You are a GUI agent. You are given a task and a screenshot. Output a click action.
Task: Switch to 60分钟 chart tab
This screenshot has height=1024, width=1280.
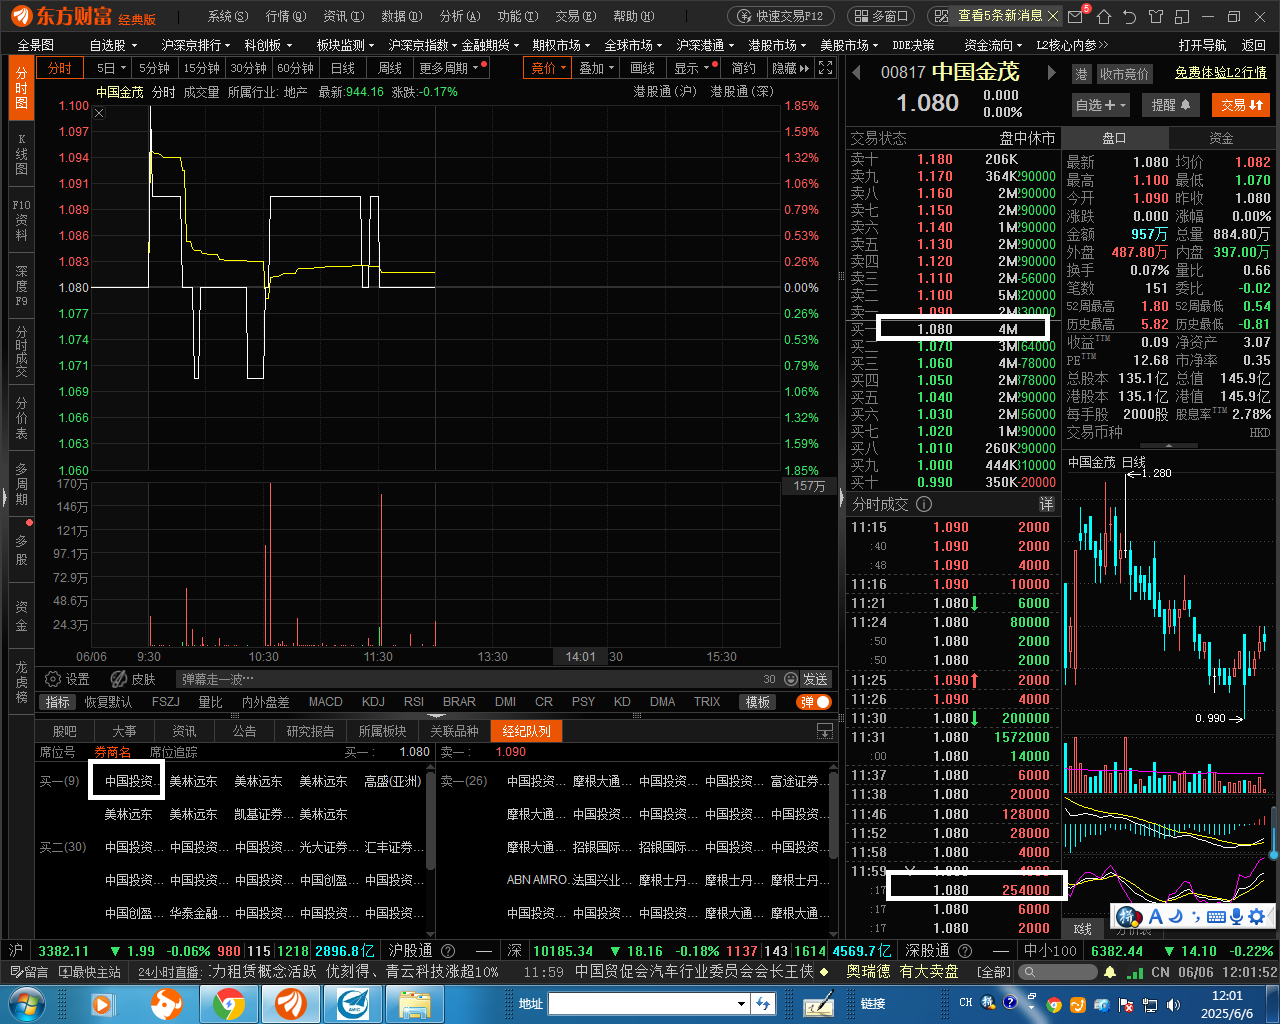point(295,68)
